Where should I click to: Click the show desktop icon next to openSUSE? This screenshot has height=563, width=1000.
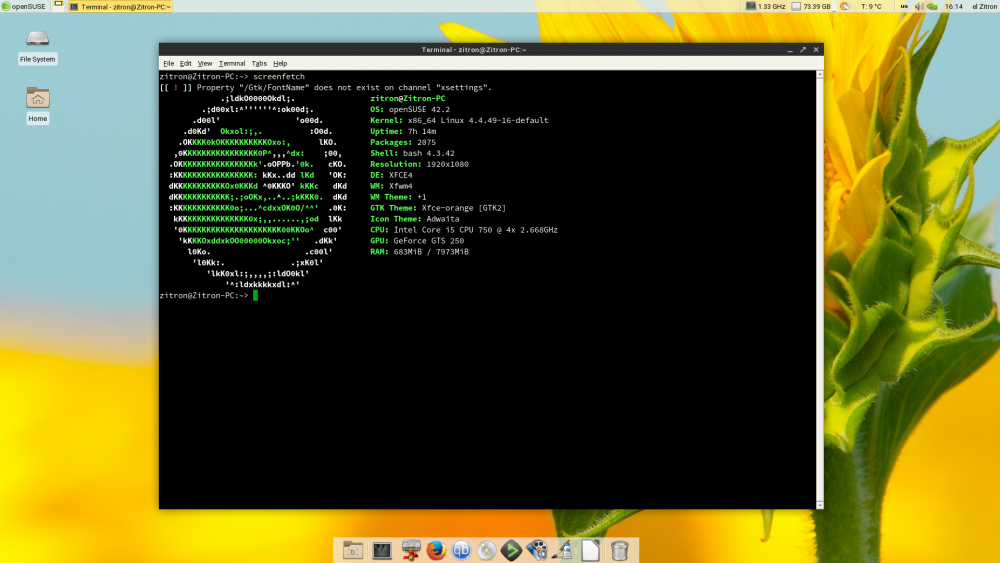click(58, 5)
